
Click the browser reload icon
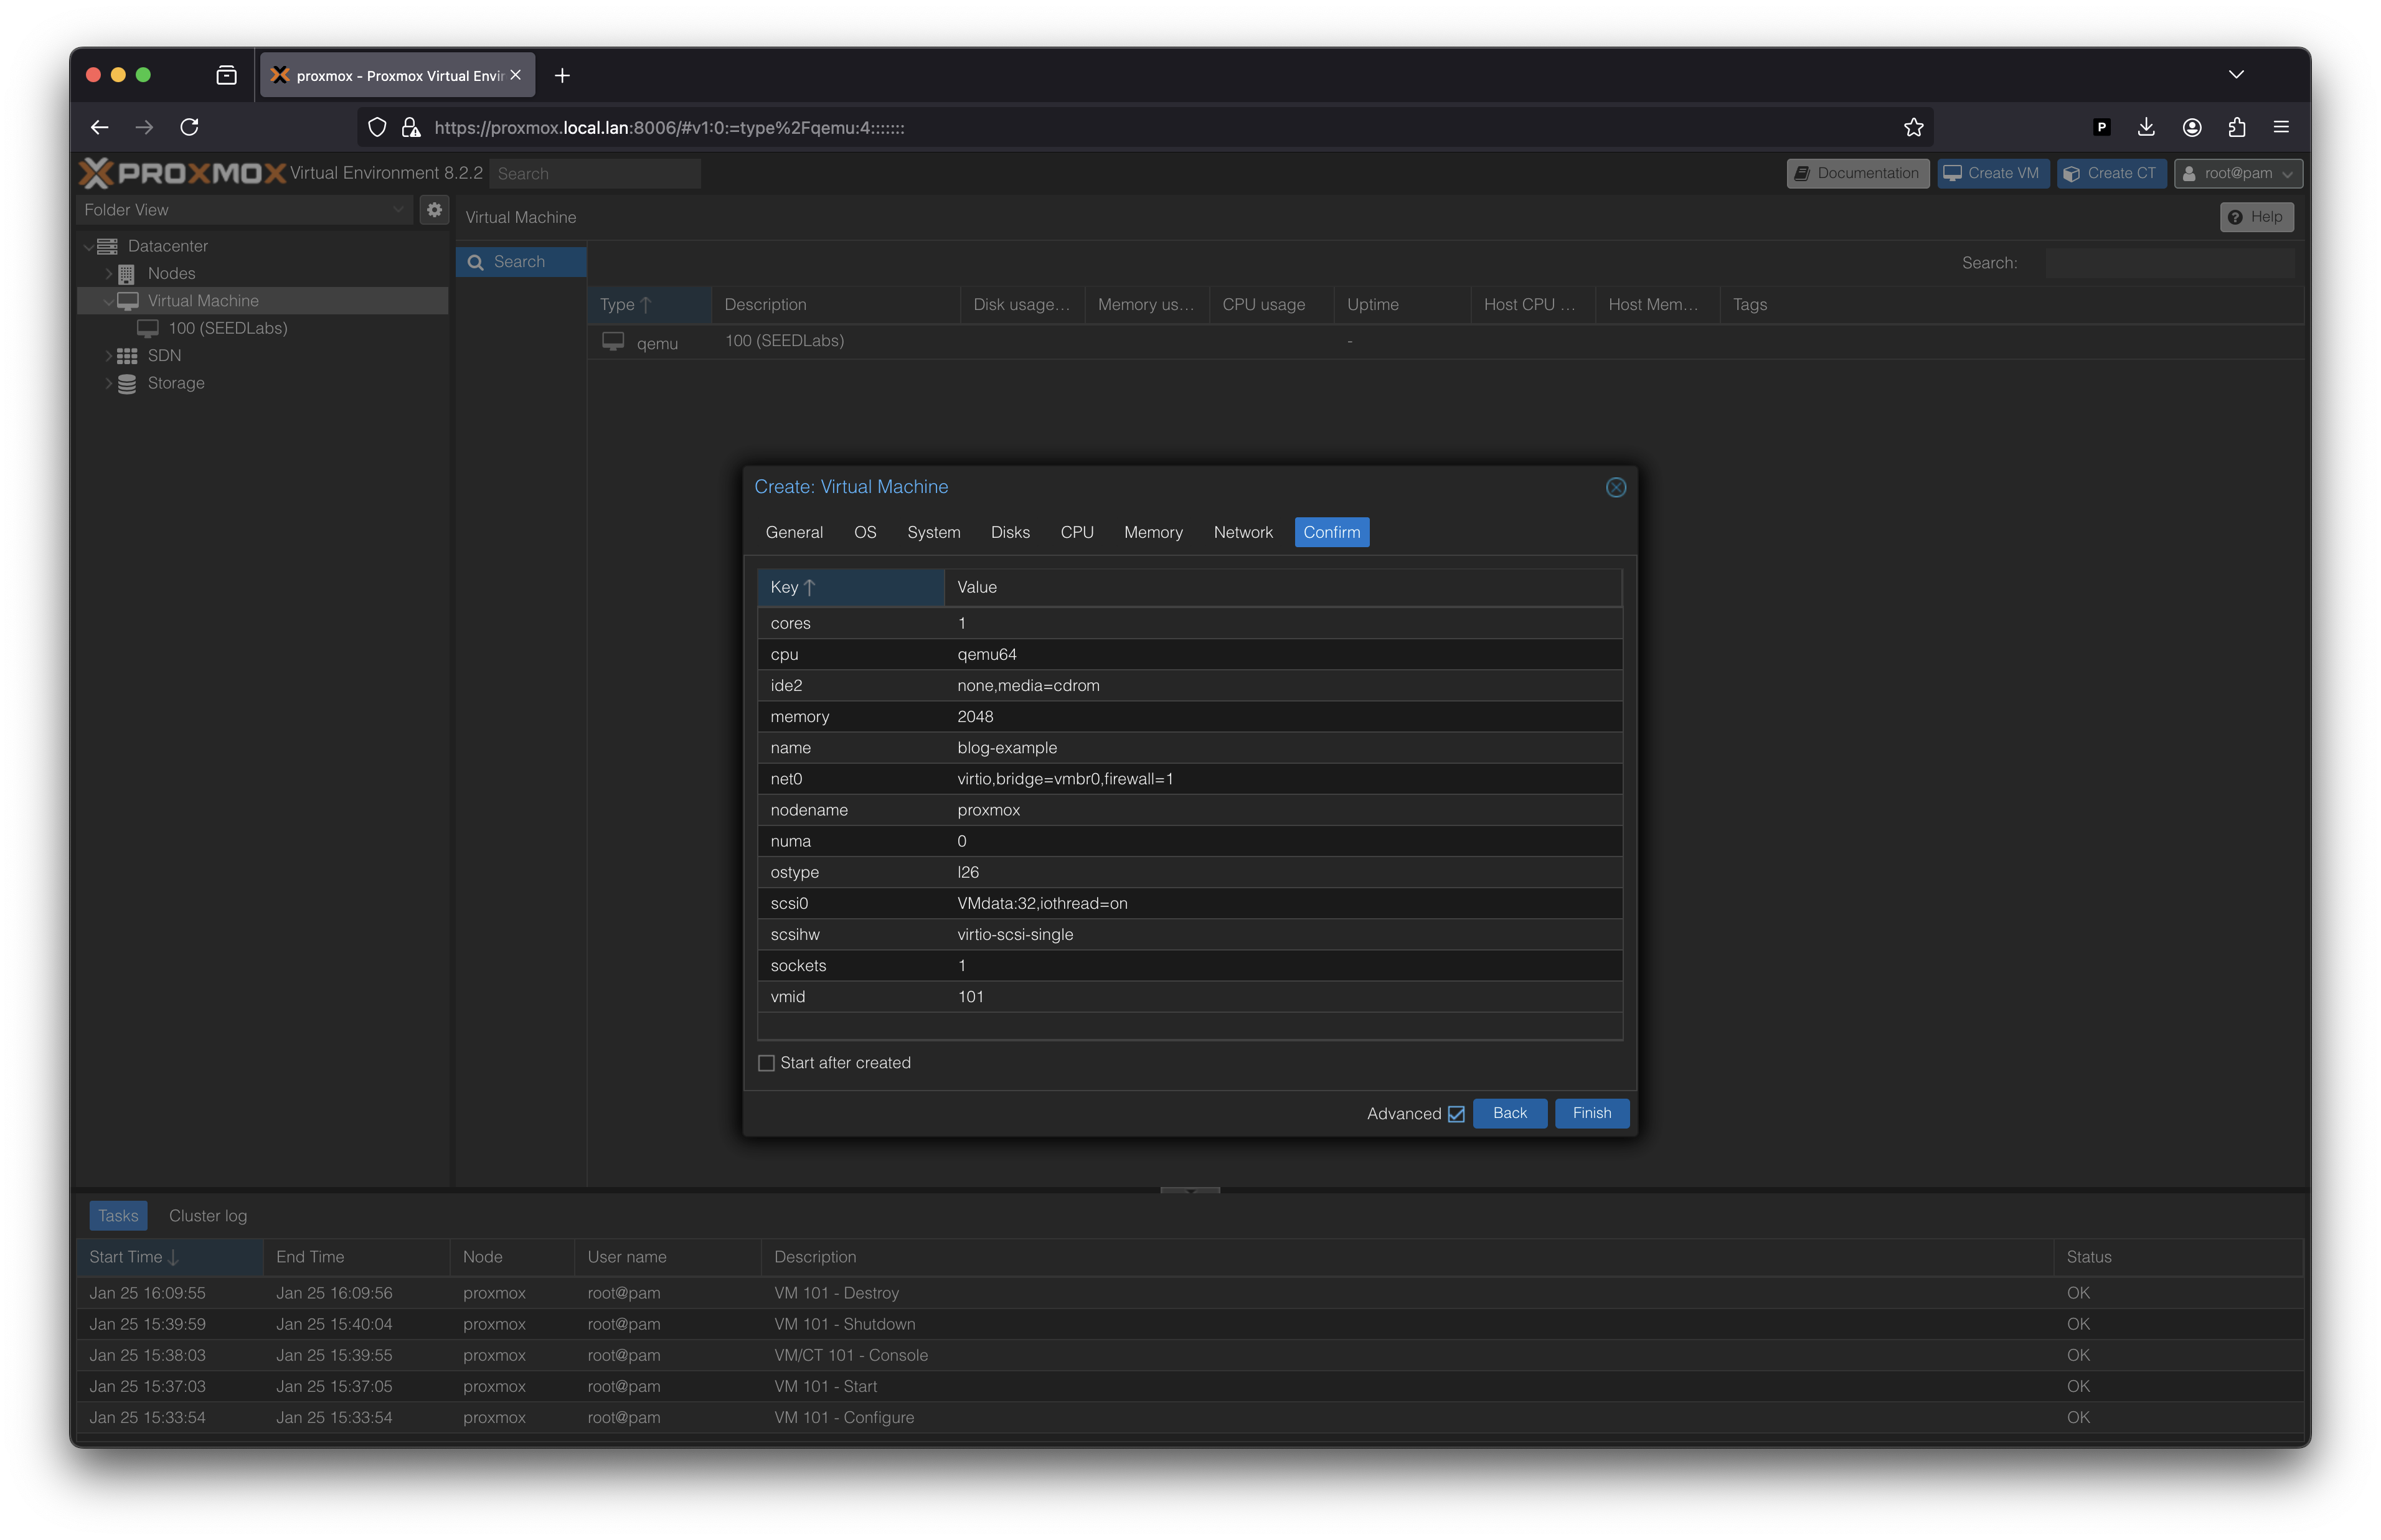189,127
